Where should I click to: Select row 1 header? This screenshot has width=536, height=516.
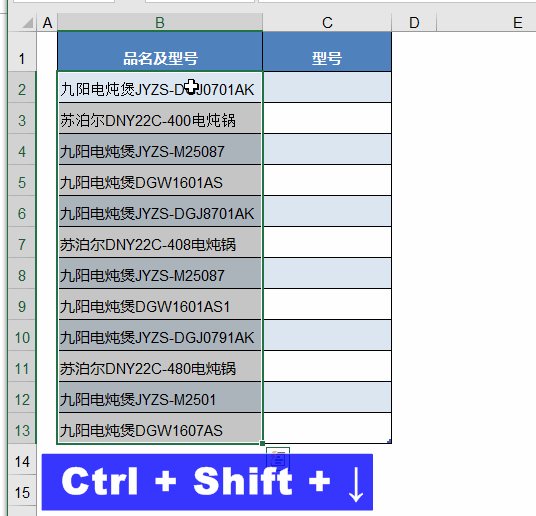pos(22,51)
